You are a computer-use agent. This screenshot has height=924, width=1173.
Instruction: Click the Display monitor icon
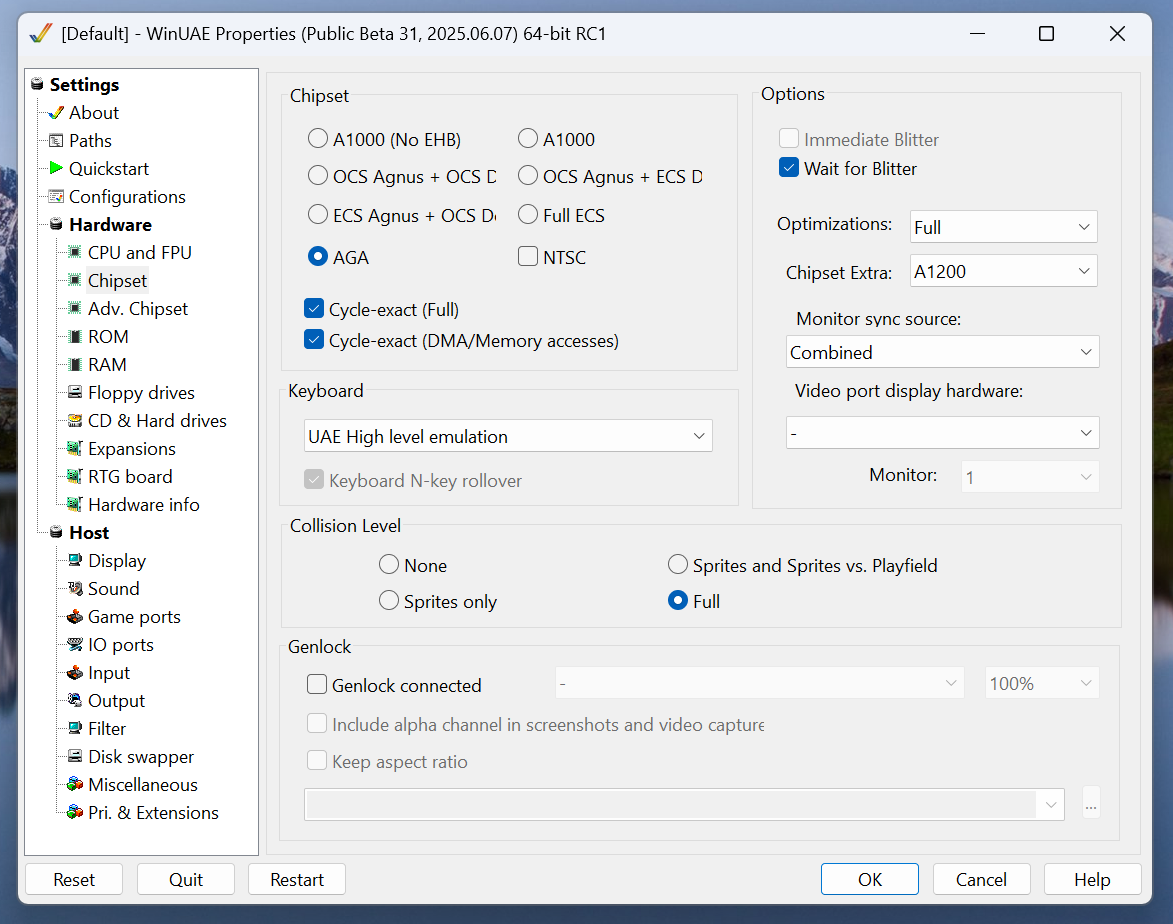click(x=75, y=560)
